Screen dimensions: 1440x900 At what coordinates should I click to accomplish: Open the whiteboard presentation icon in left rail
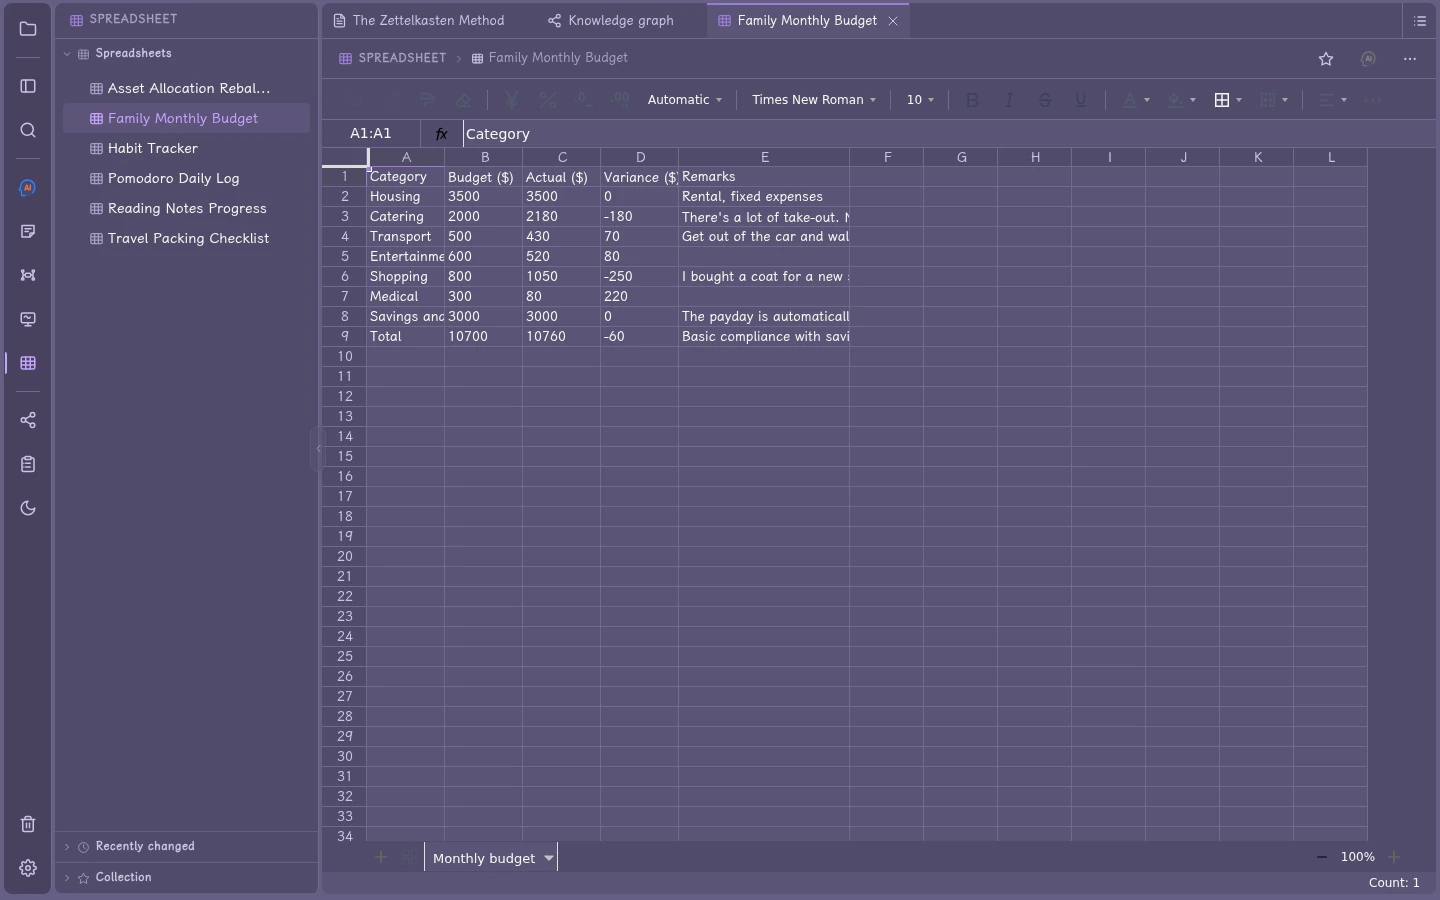(x=28, y=320)
